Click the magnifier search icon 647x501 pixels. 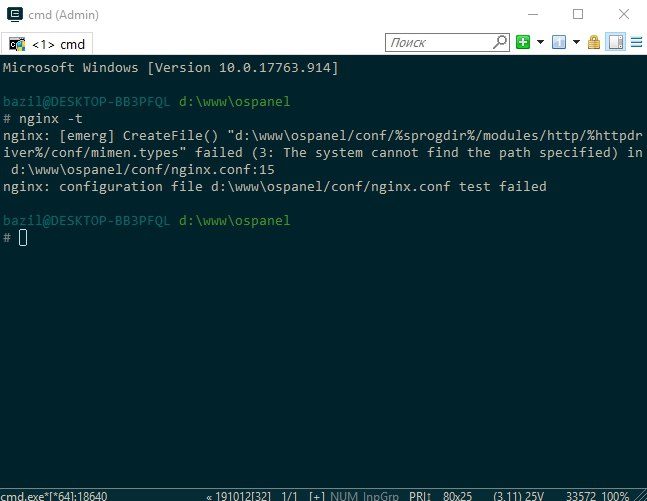(x=500, y=42)
